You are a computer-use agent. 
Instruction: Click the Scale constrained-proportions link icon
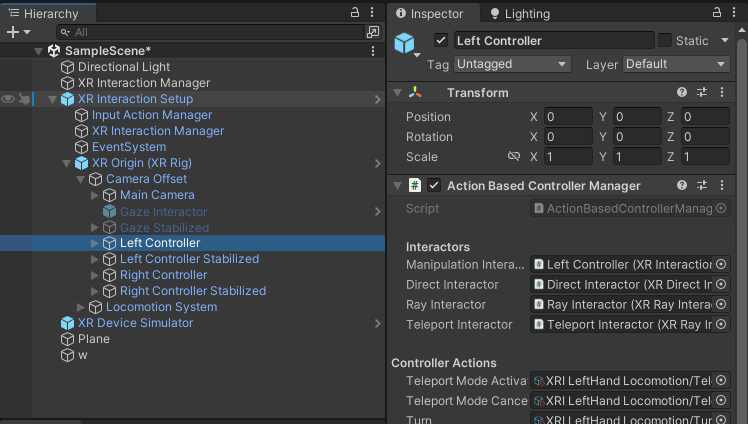pos(514,157)
